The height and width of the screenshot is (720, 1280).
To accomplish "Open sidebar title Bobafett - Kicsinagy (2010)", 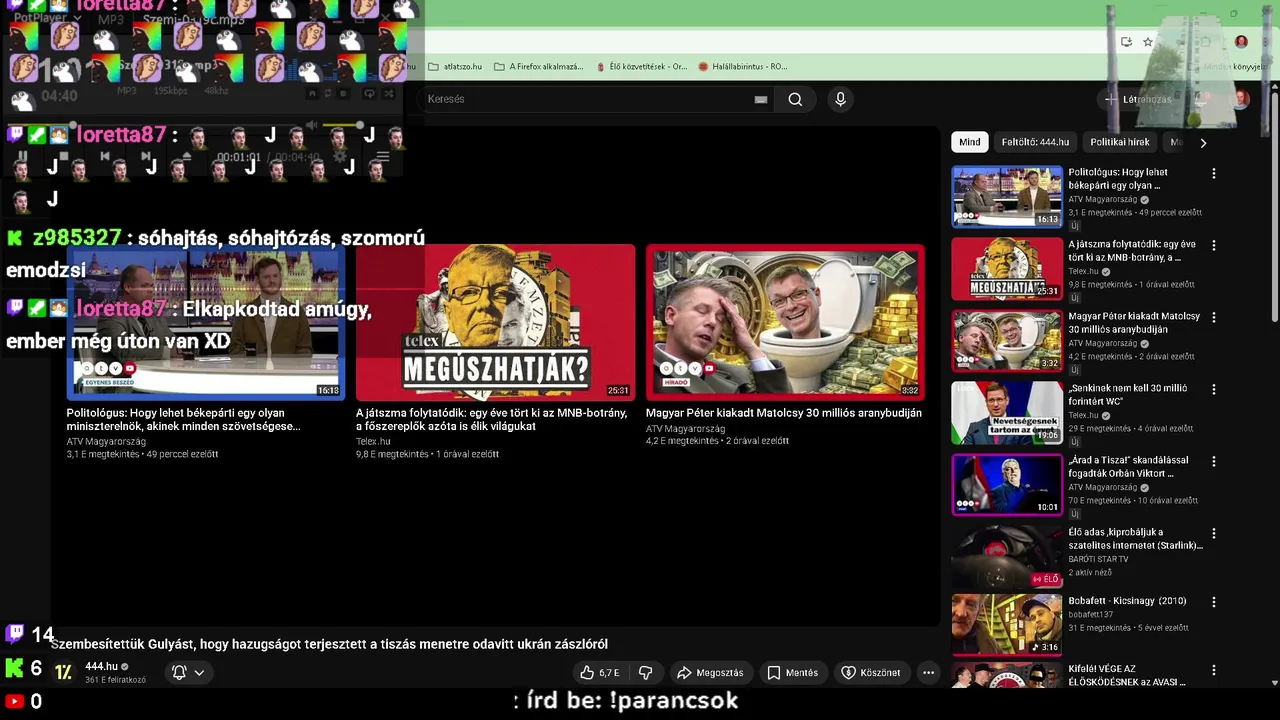I will 1127,601.
